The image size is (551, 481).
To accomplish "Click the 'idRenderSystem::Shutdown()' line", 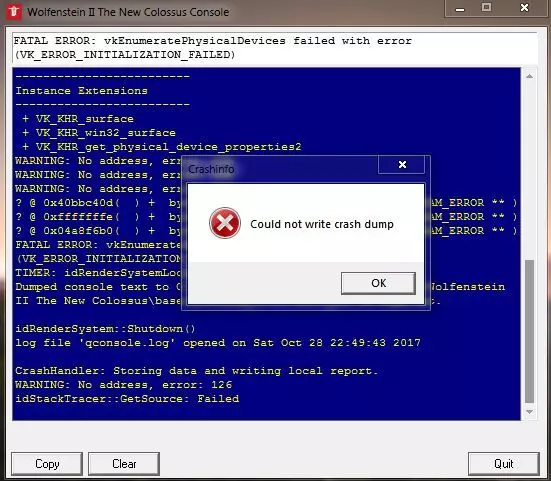I will [105, 329].
